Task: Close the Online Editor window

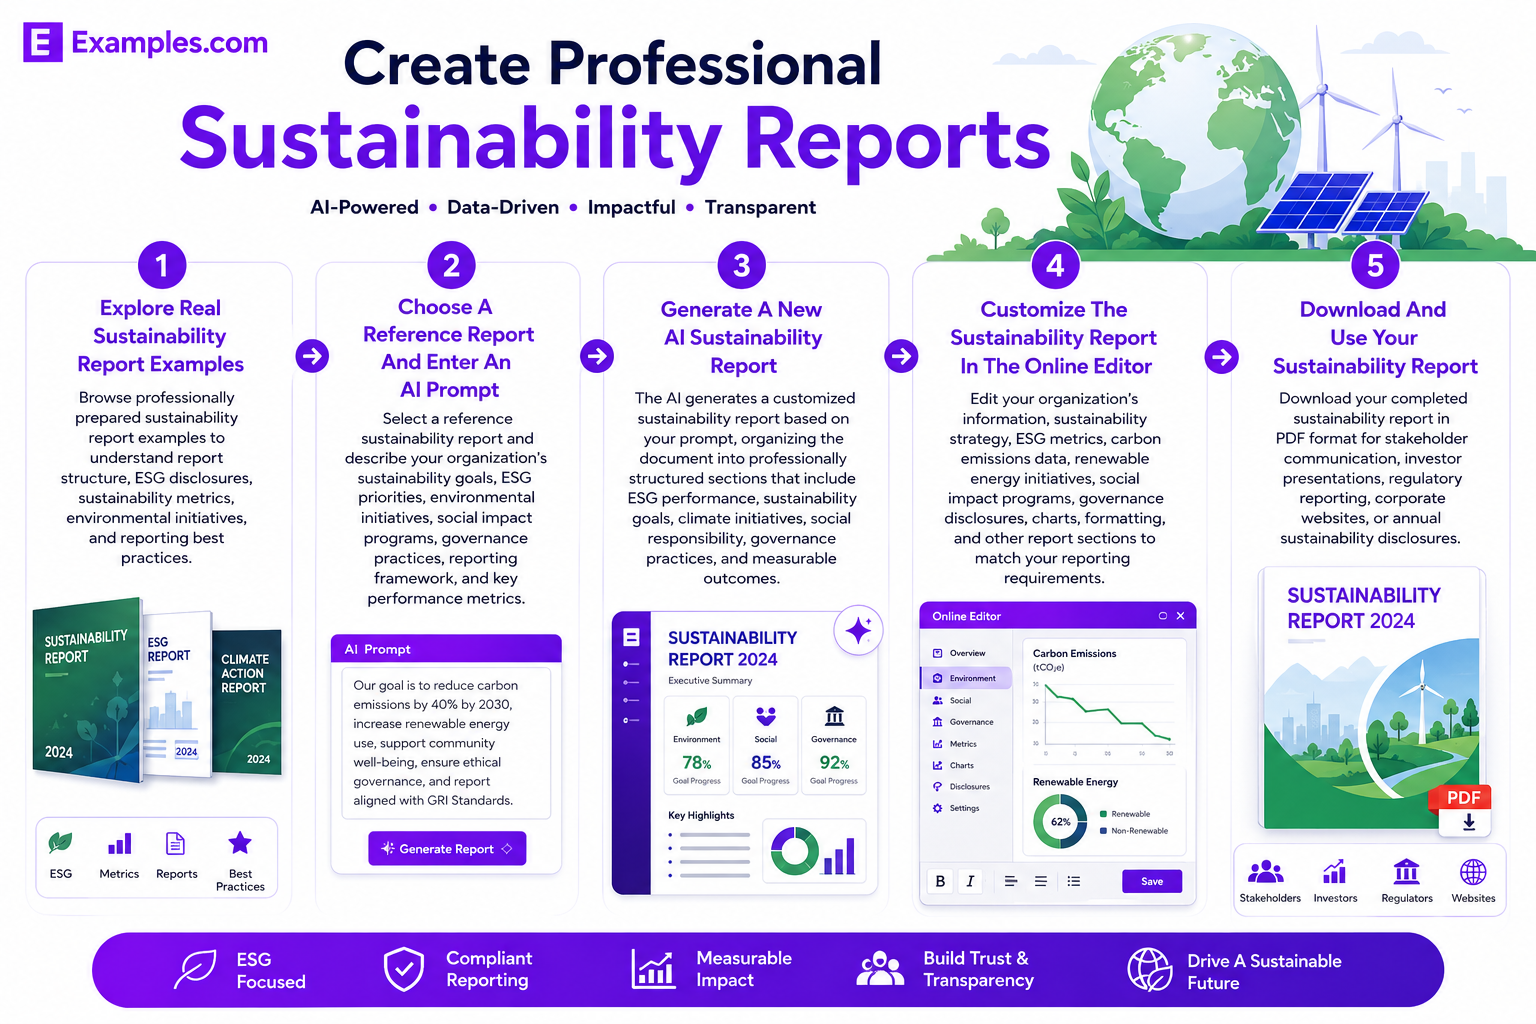Action: (1180, 616)
